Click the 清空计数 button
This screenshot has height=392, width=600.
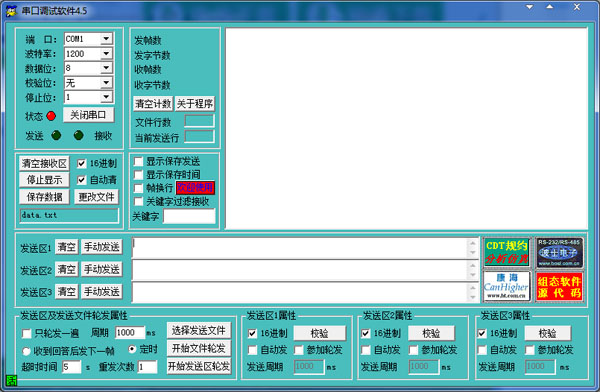point(153,103)
